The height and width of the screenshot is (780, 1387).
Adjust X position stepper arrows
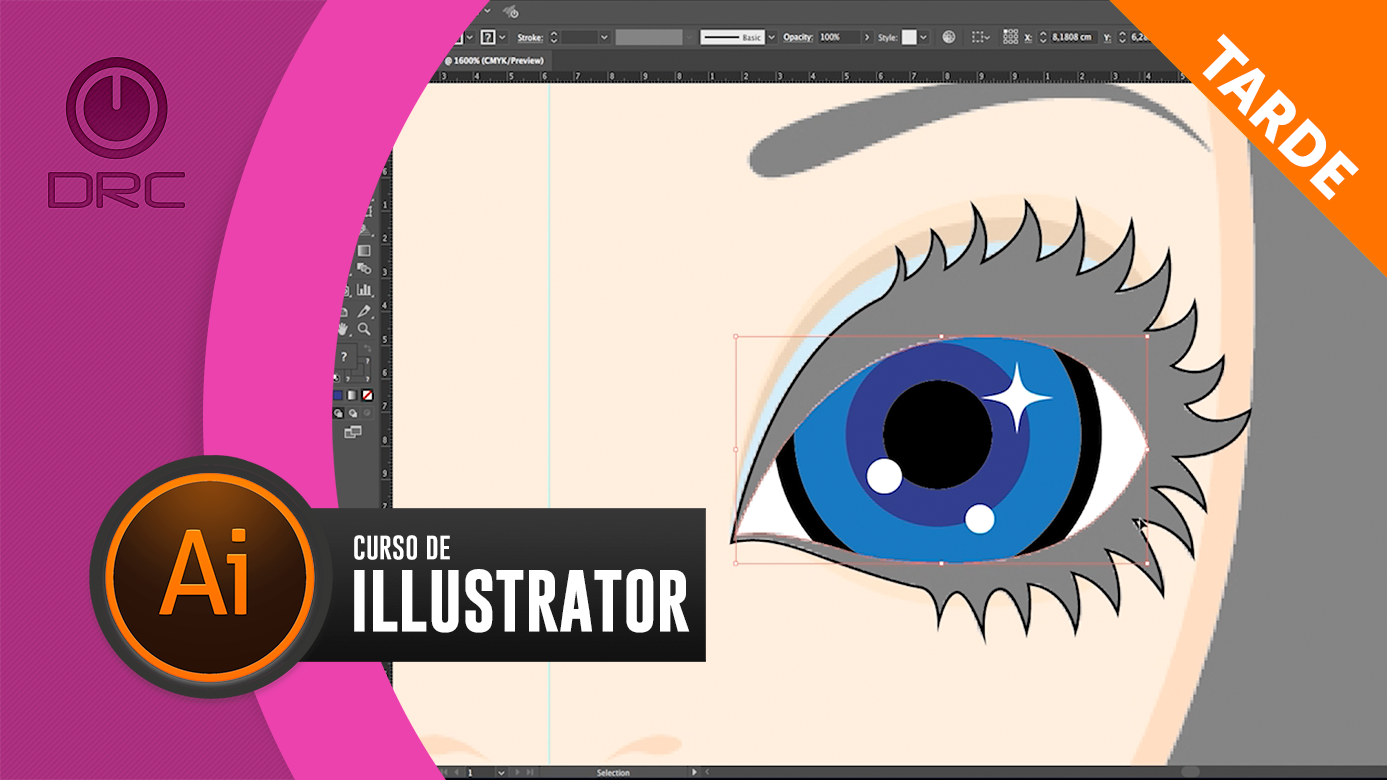[1042, 37]
